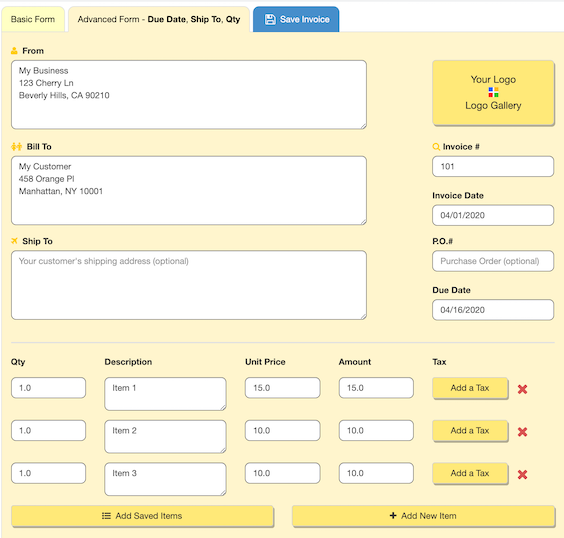Open the Your Logo upload box

(493, 92)
